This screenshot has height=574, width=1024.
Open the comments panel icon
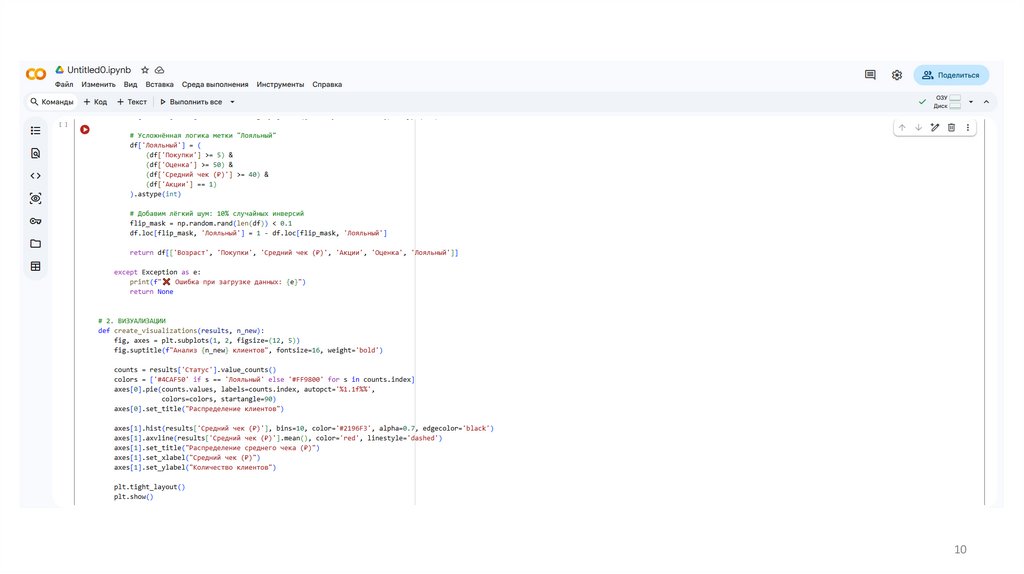tap(870, 75)
